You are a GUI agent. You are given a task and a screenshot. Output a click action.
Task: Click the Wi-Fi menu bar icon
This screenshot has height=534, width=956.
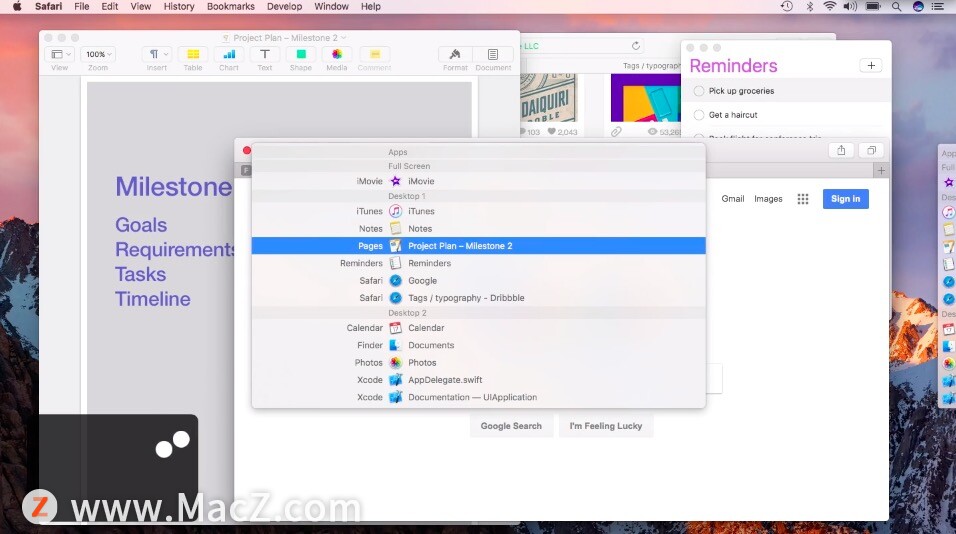(829, 6)
